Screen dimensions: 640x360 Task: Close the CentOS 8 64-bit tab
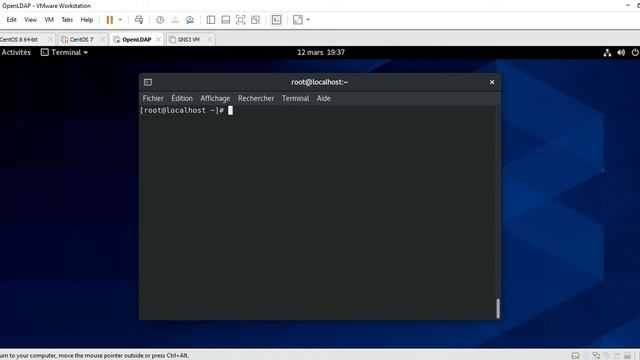click(50, 39)
